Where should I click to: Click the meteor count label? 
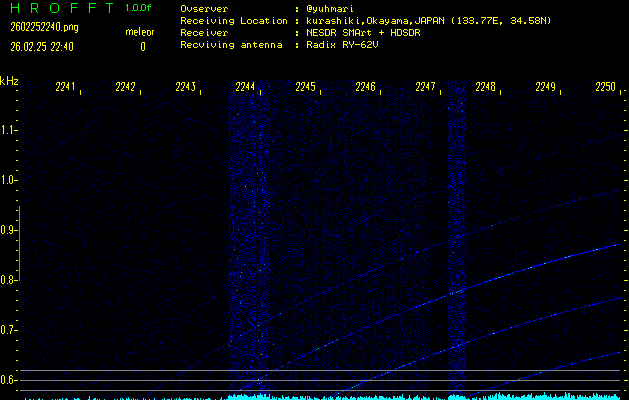140,32
